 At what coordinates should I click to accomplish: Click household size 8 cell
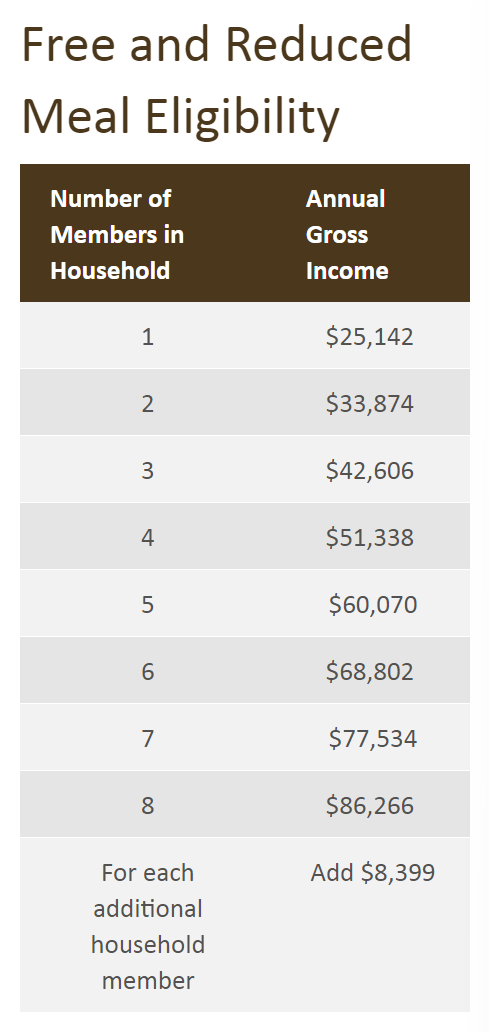pos(148,805)
